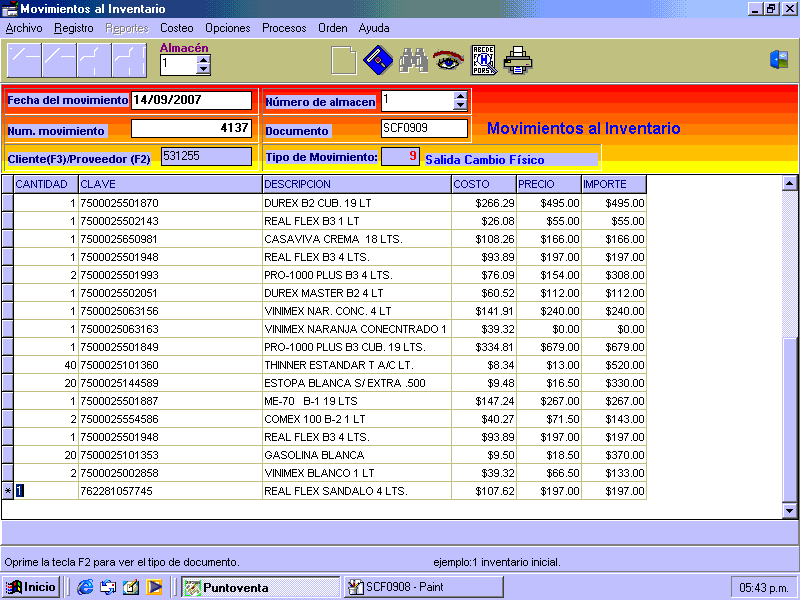Click the ABCDE letters grid icon
Image resolution: width=800 pixels, height=600 pixels.
483,61
